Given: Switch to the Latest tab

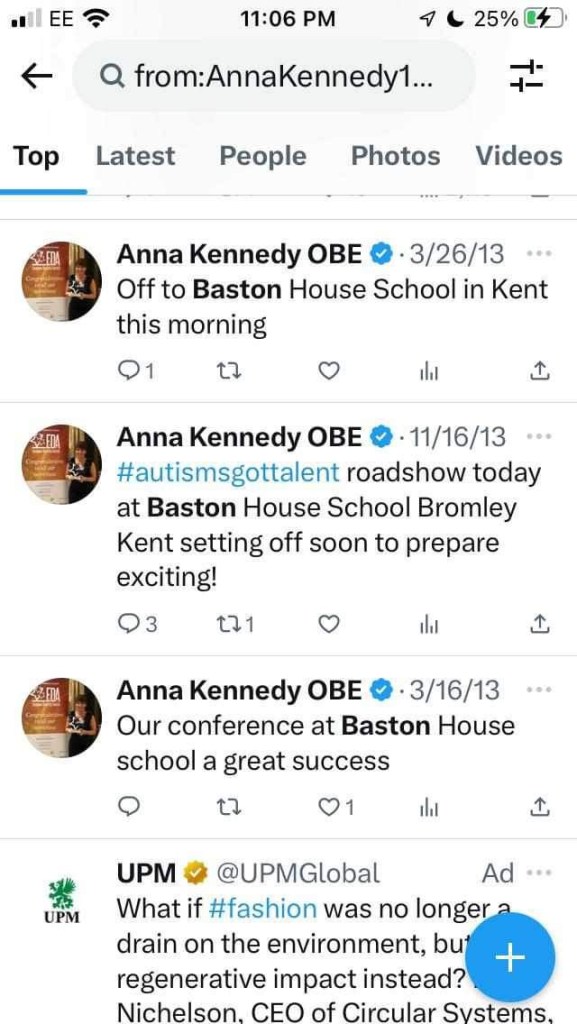Looking at the screenshot, I should (135, 156).
